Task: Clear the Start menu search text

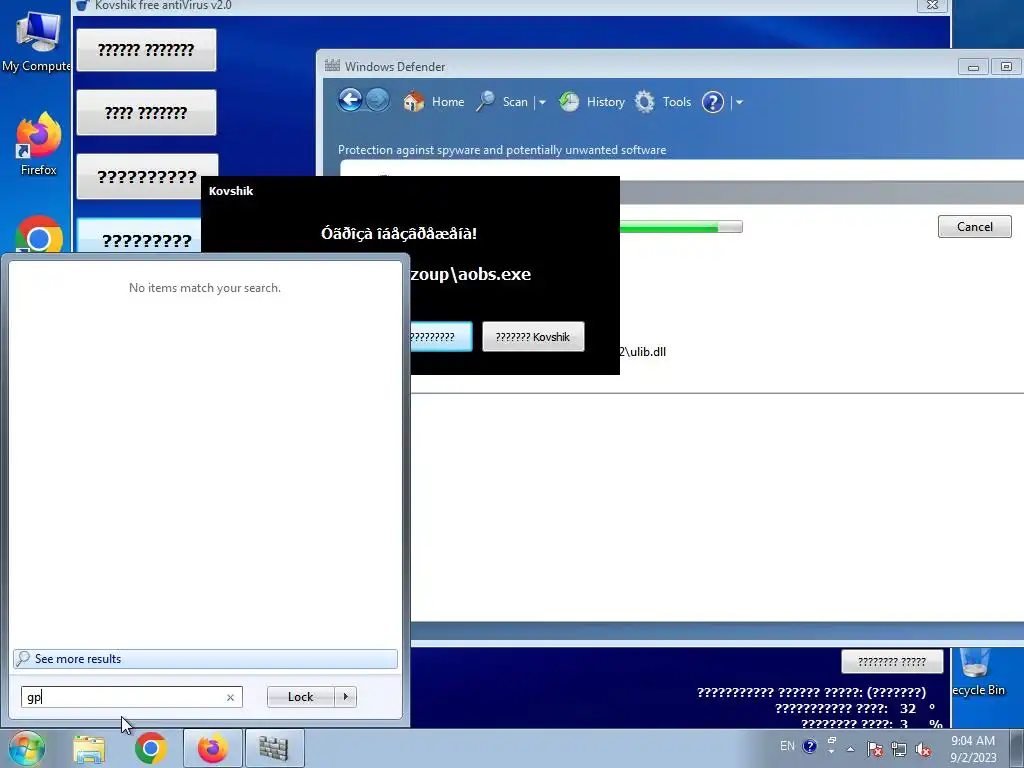Action: point(230,697)
